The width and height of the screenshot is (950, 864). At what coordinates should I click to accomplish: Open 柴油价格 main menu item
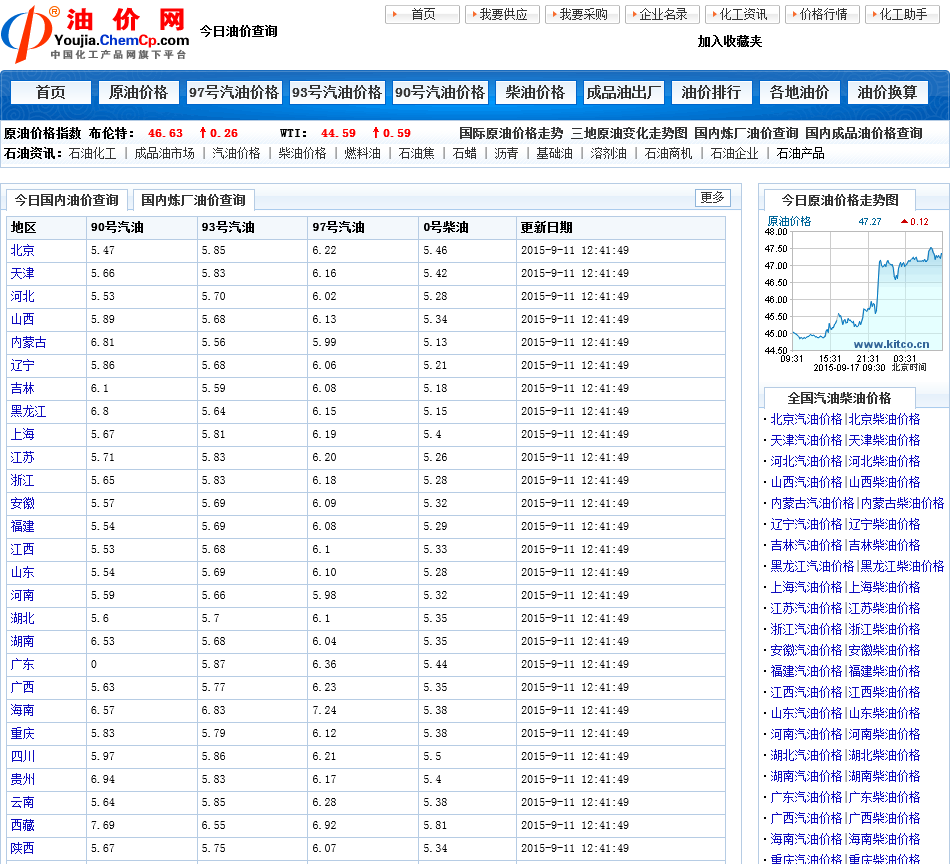coord(535,92)
